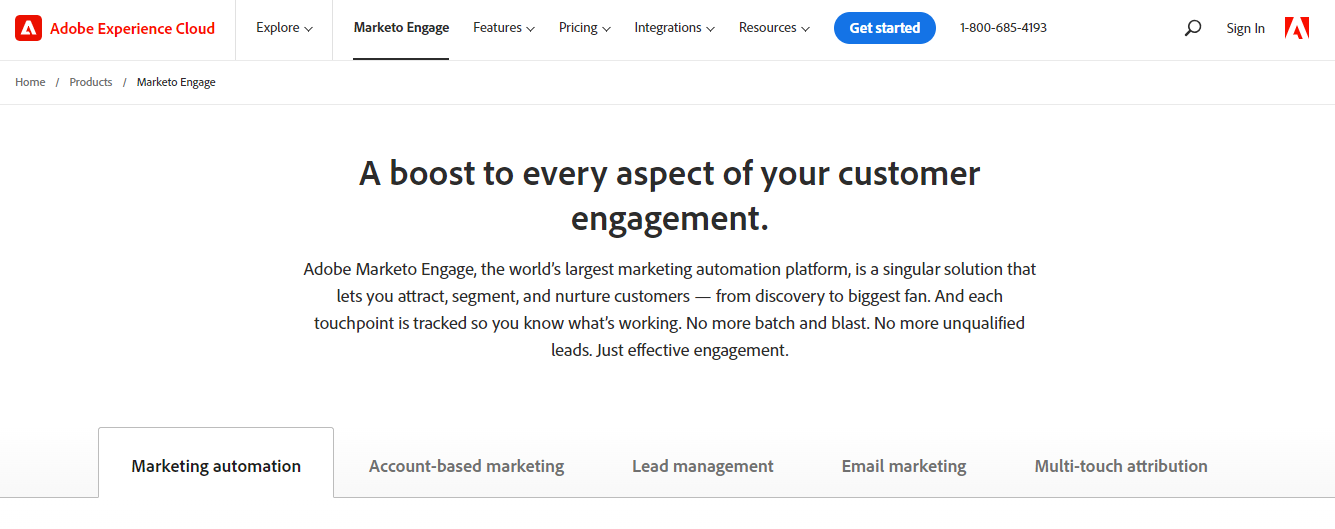Image resolution: width=1335 pixels, height=529 pixels.
Task: Select the Marketing automation tab
Action: tap(216, 465)
